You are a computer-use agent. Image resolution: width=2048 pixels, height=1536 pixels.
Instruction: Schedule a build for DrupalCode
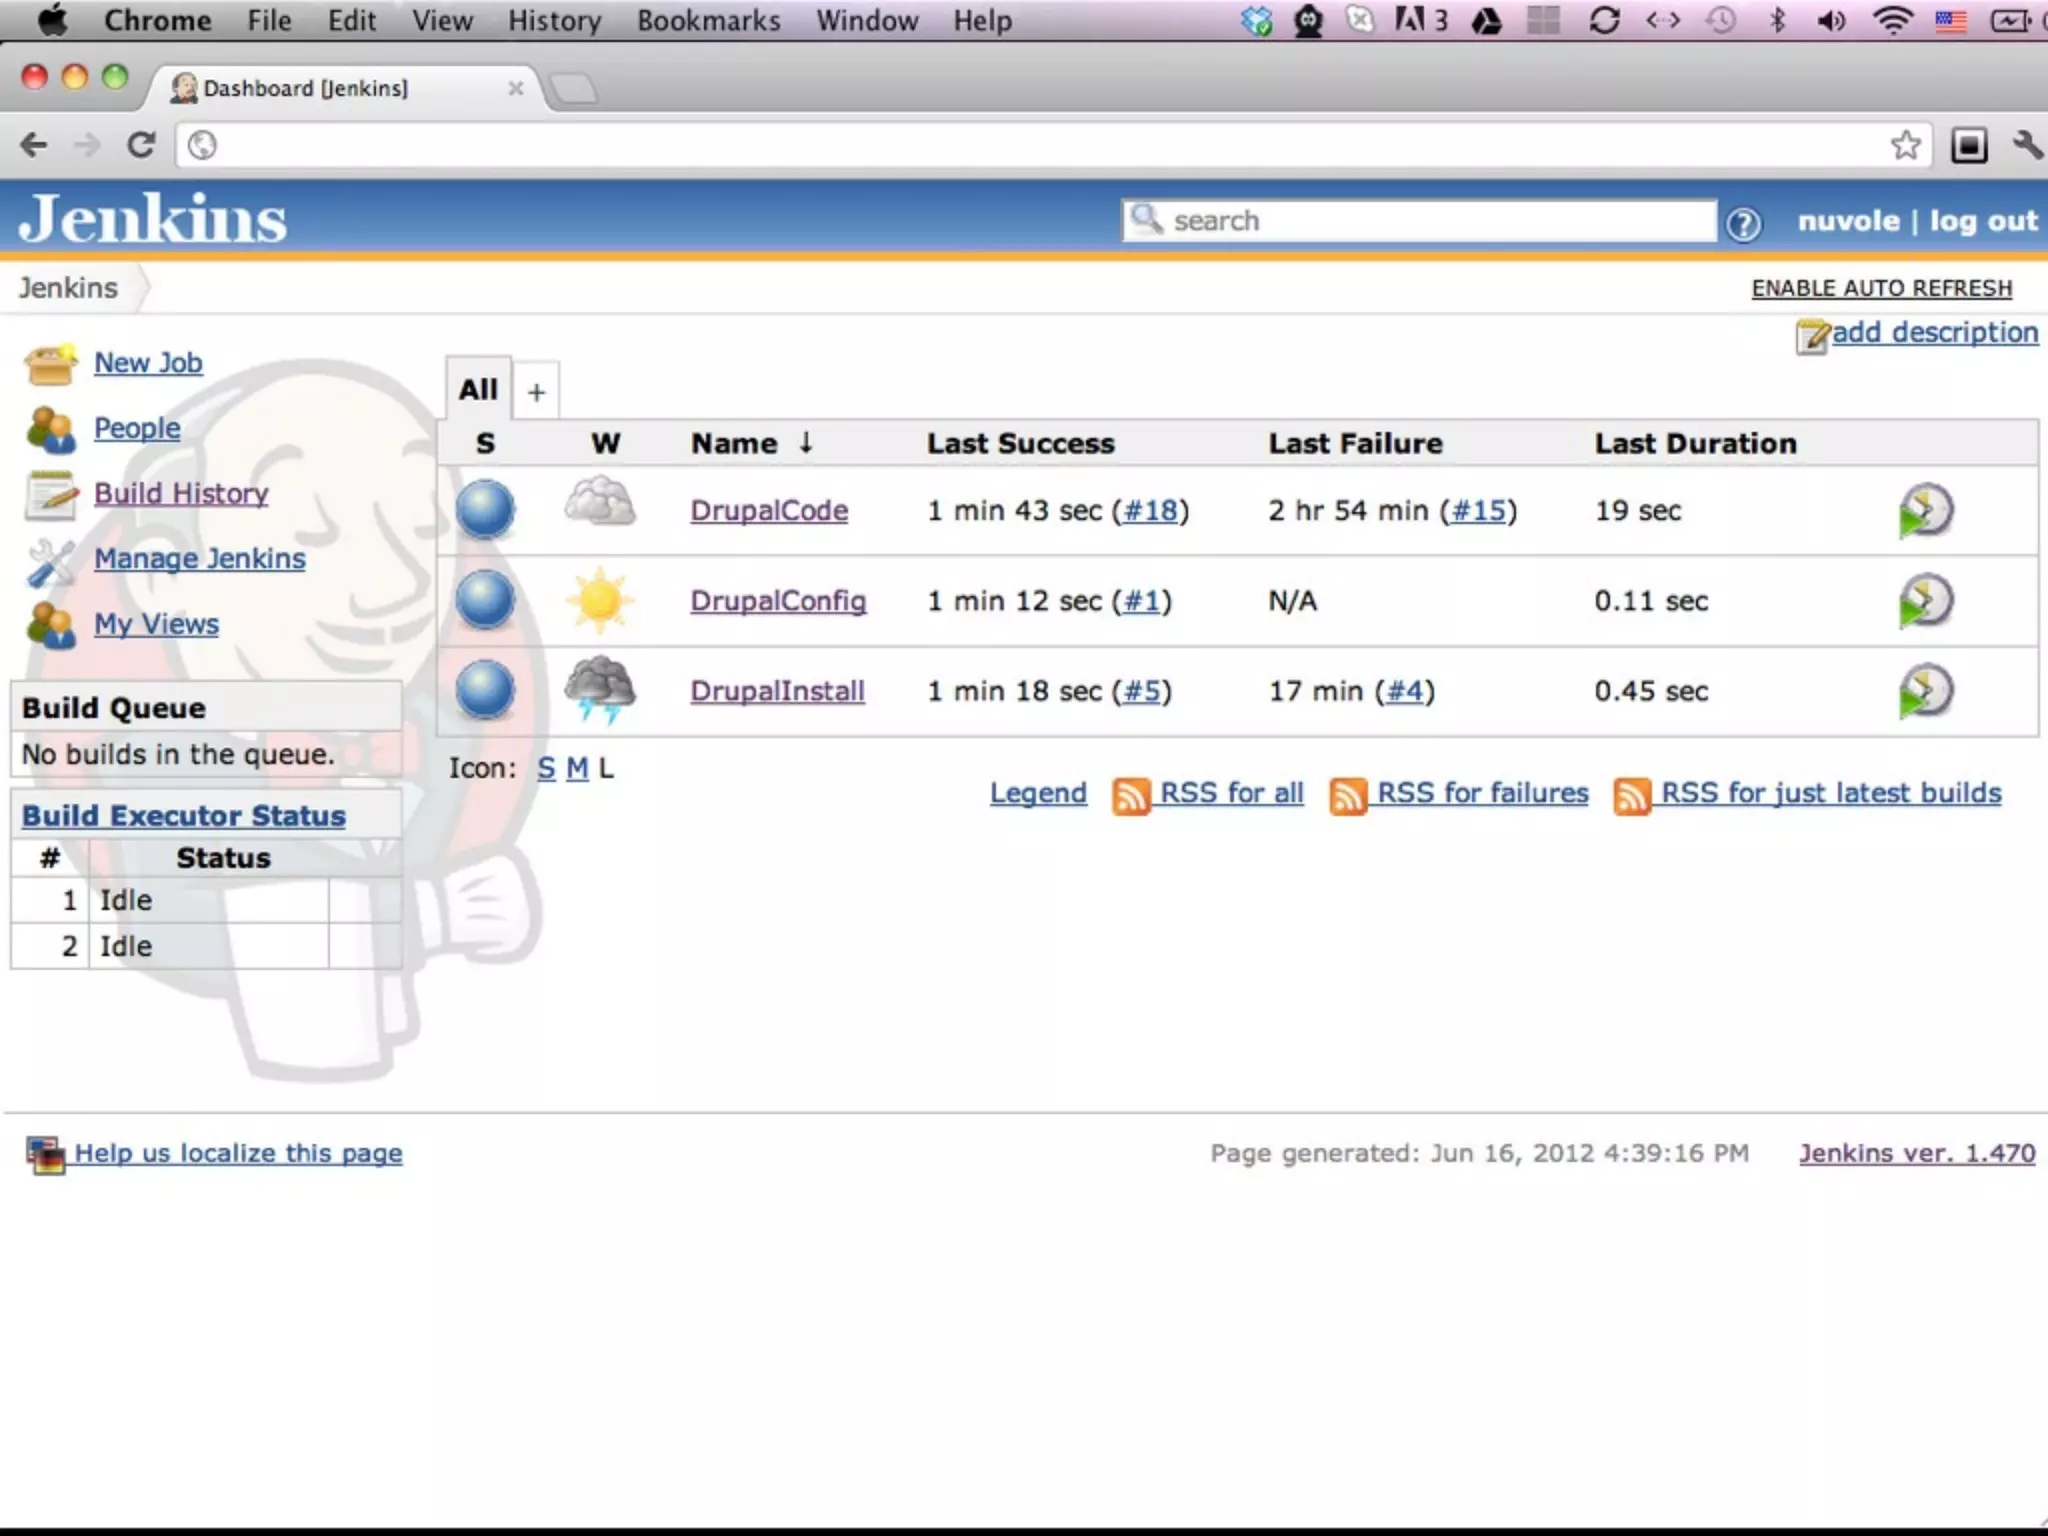(1925, 510)
